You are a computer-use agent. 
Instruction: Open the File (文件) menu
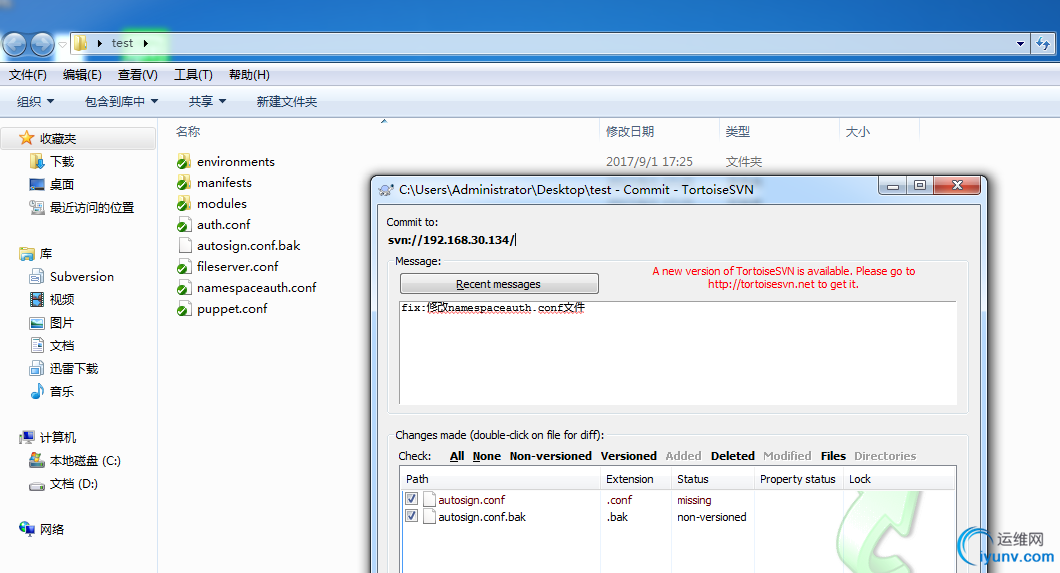pyautogui.click(x=28, y=75)
